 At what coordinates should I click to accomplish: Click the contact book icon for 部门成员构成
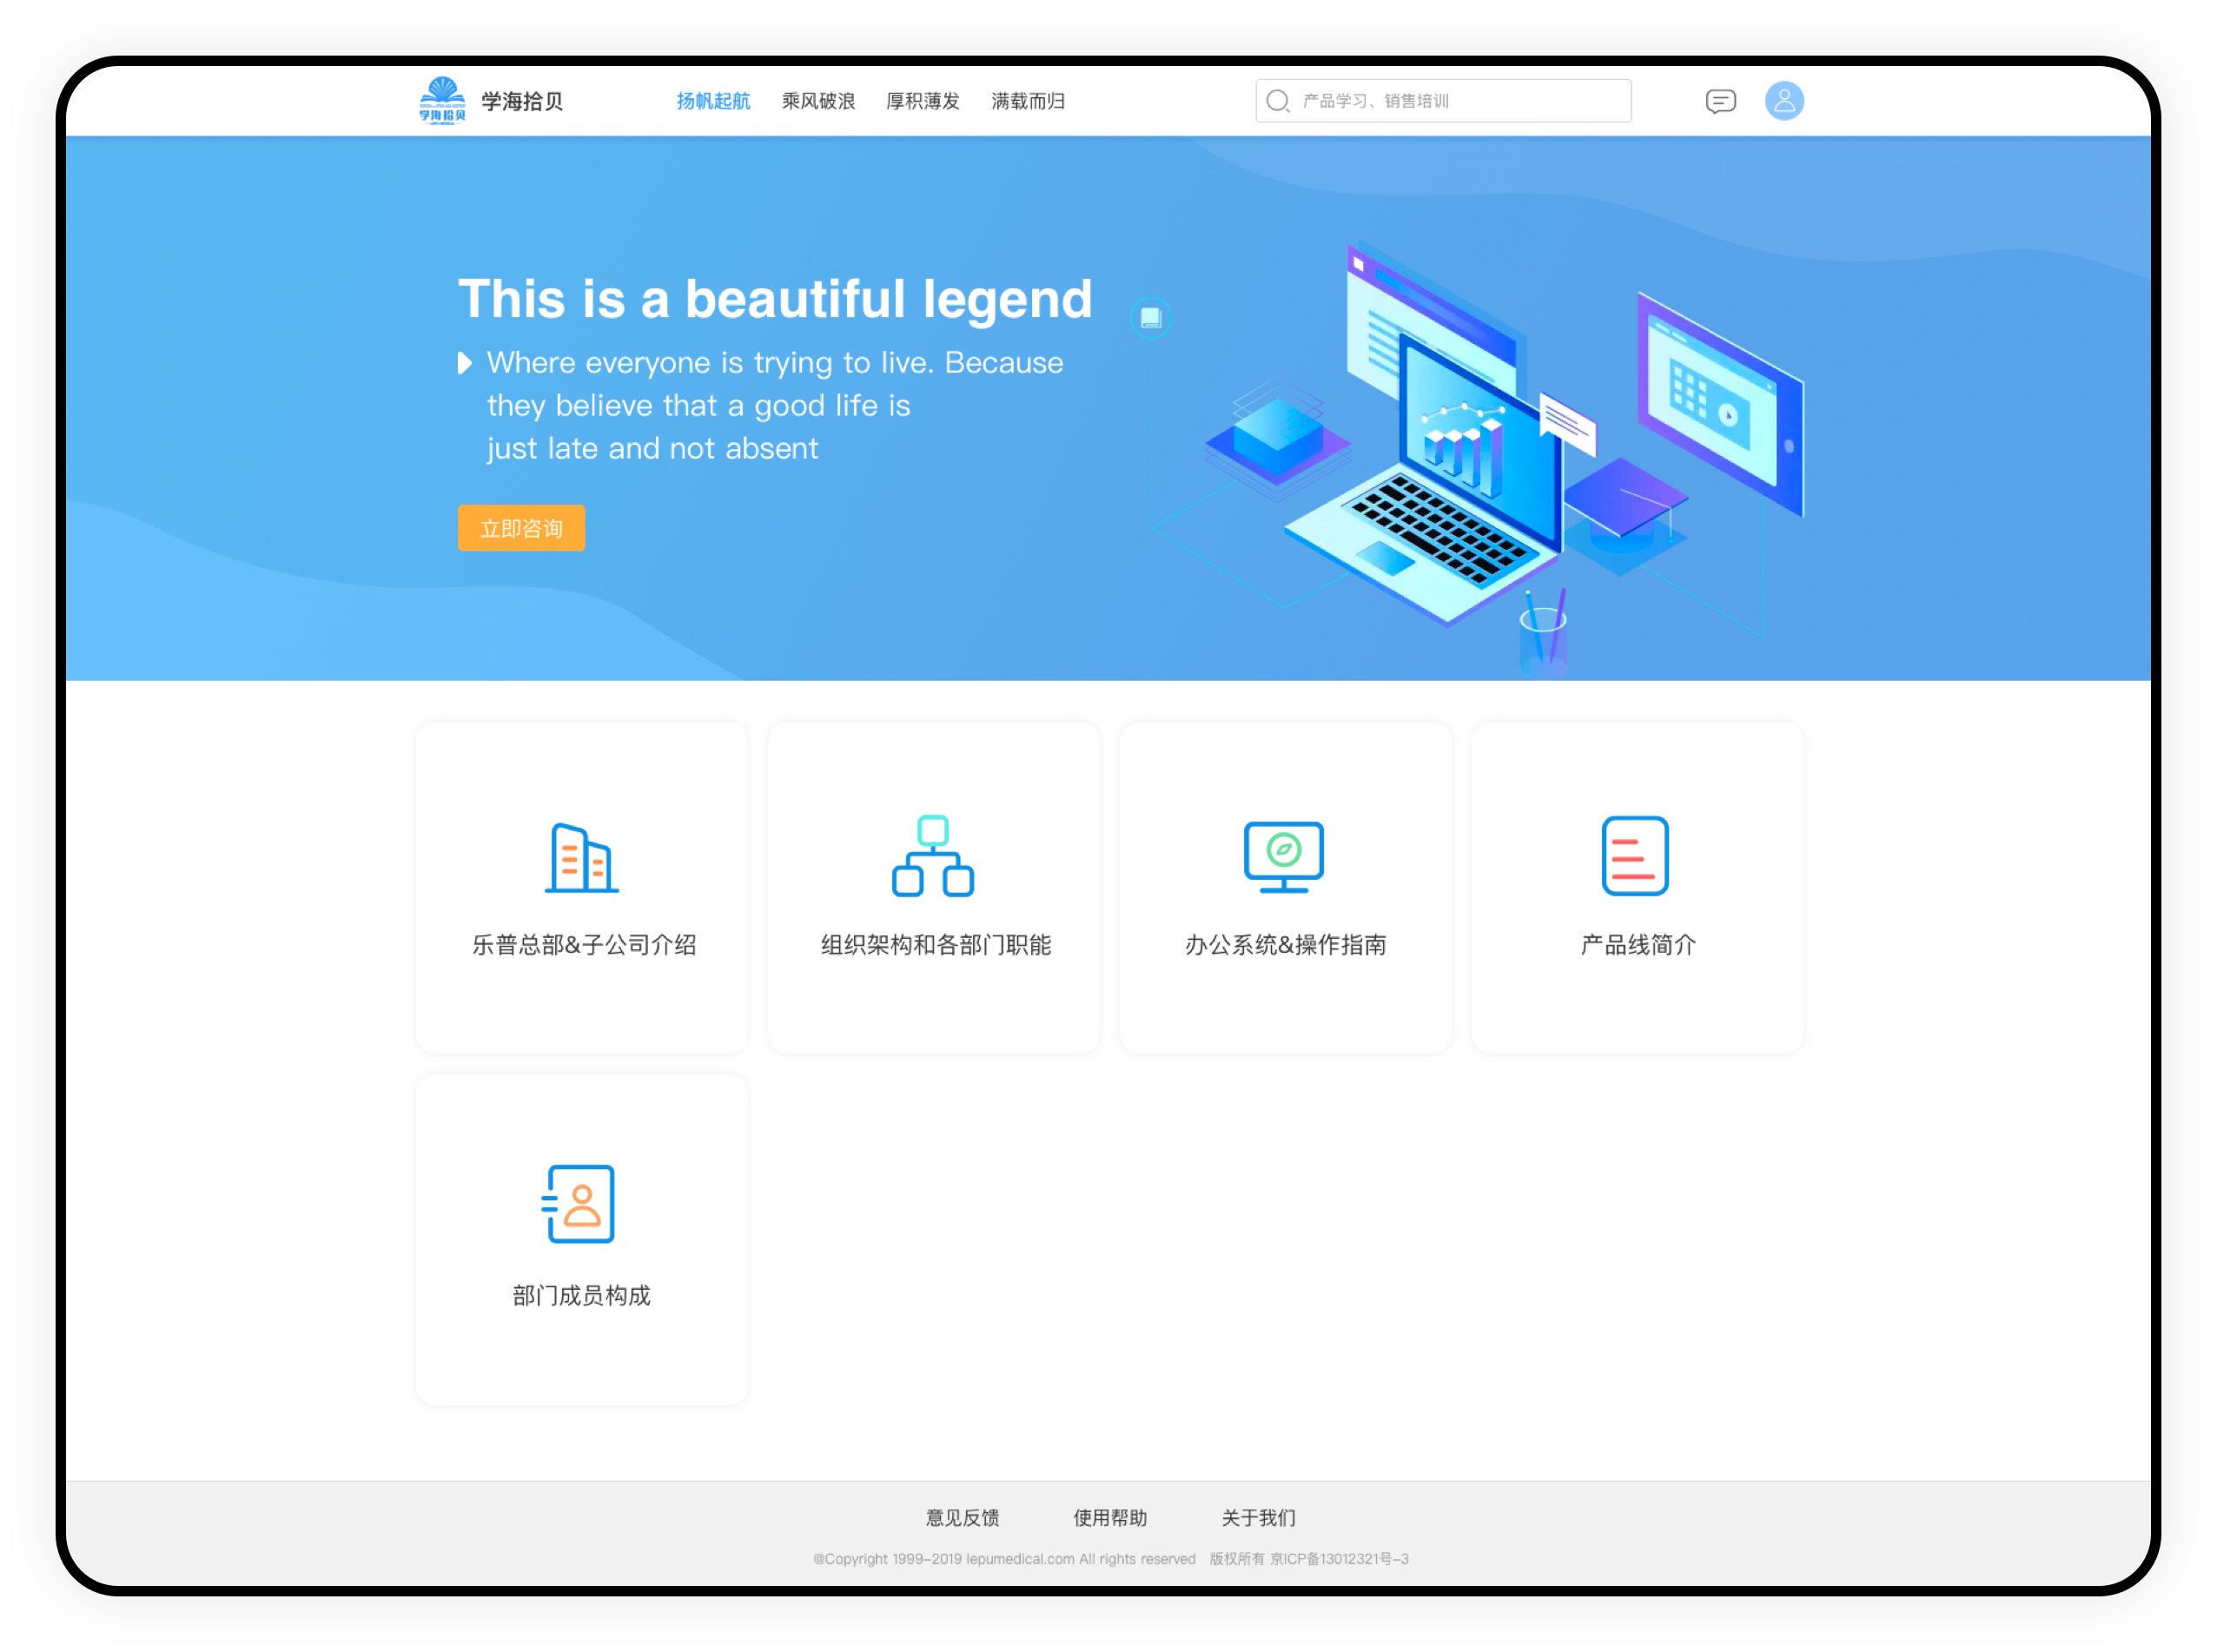[x=579, y=1204]
